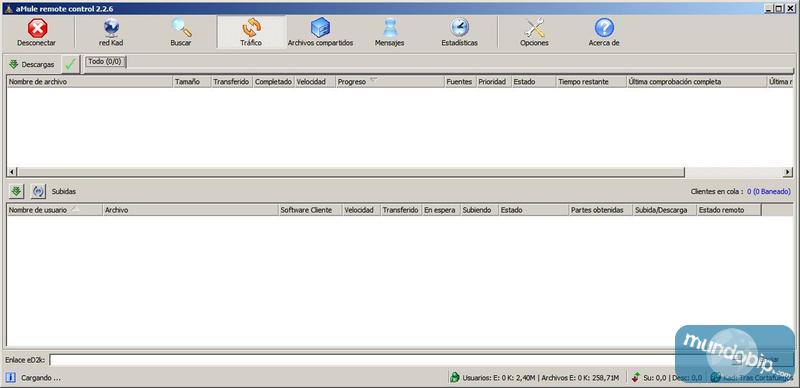Sort downloads by Prioridad column
The height and width of the screenshot is (388, 800).
(493, 82)
